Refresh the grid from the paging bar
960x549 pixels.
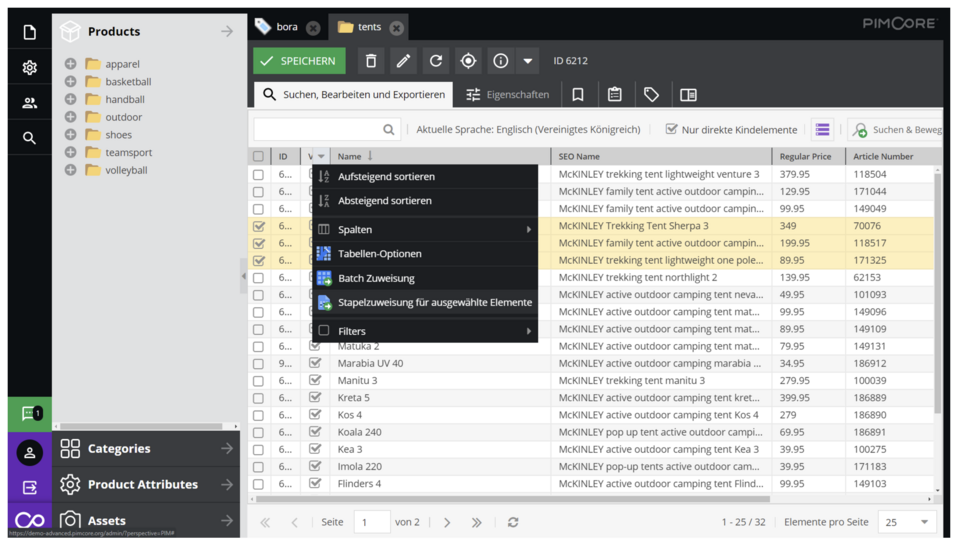coord(513,522)
